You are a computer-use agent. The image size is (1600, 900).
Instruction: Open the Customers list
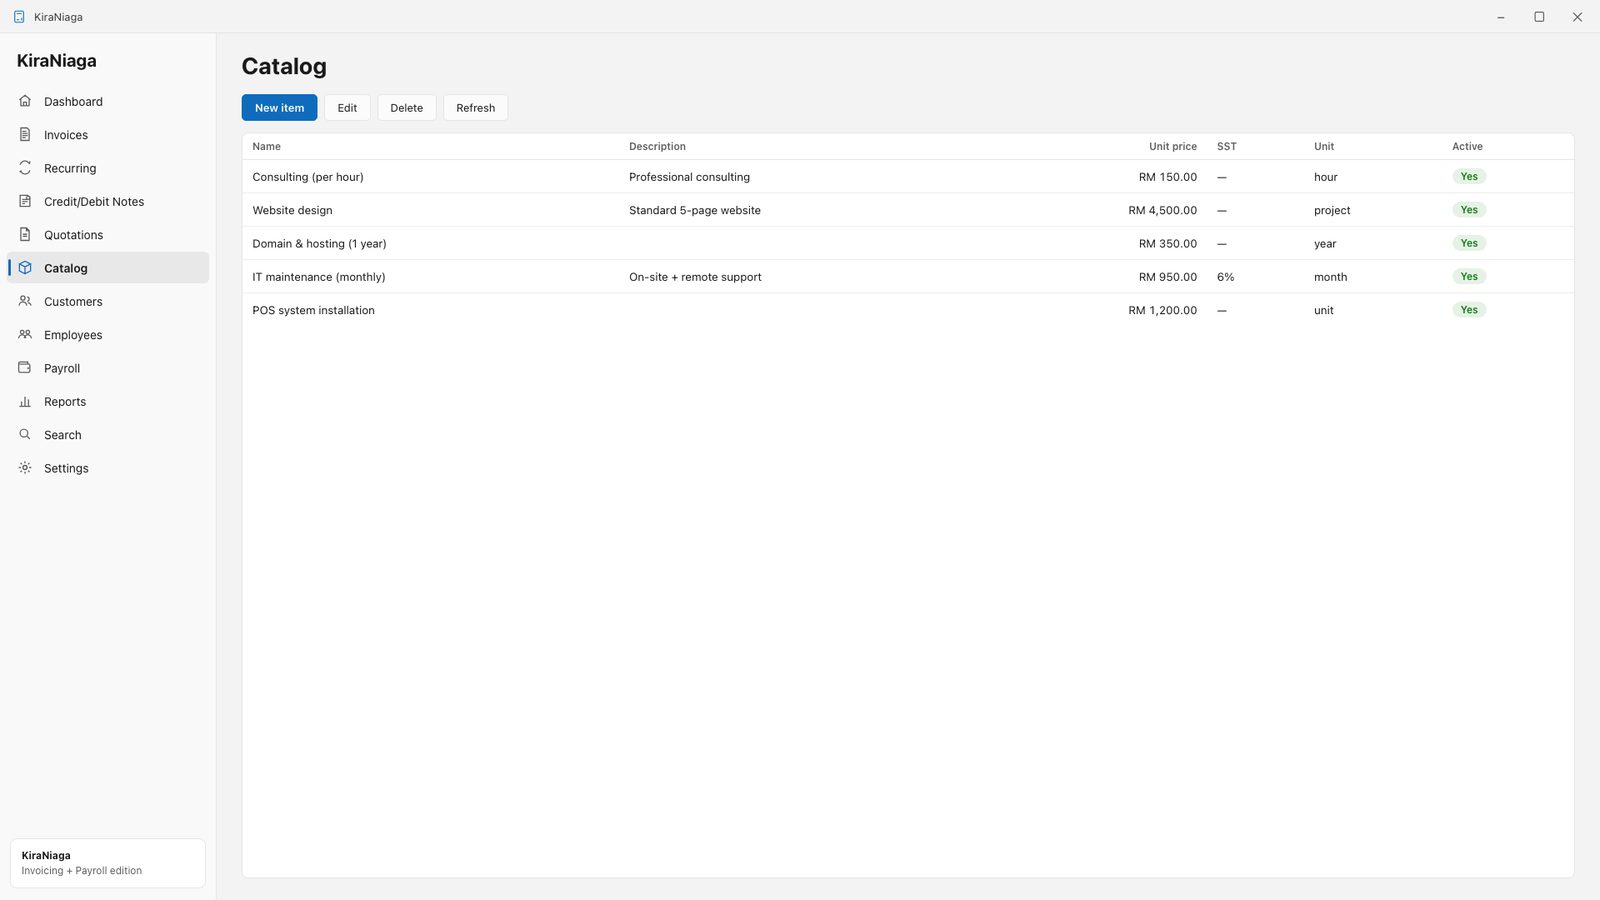108,301
